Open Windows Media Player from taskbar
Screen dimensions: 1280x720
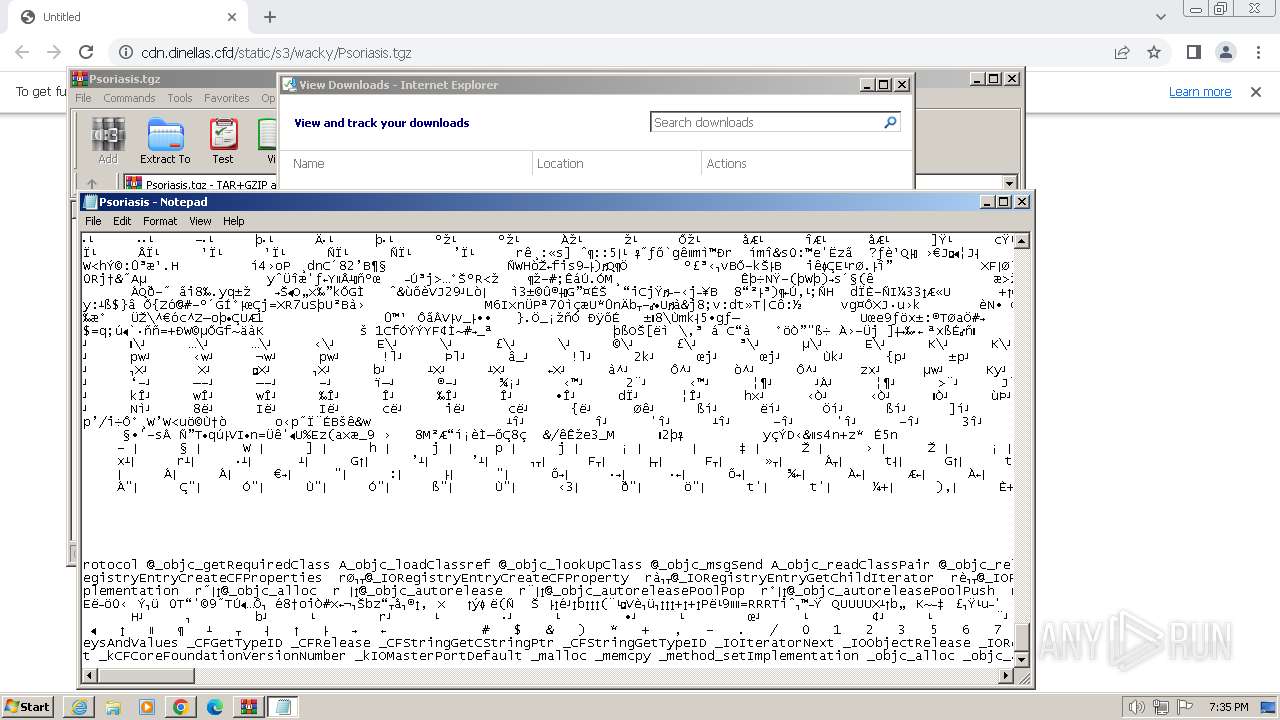tap(147, 707)
